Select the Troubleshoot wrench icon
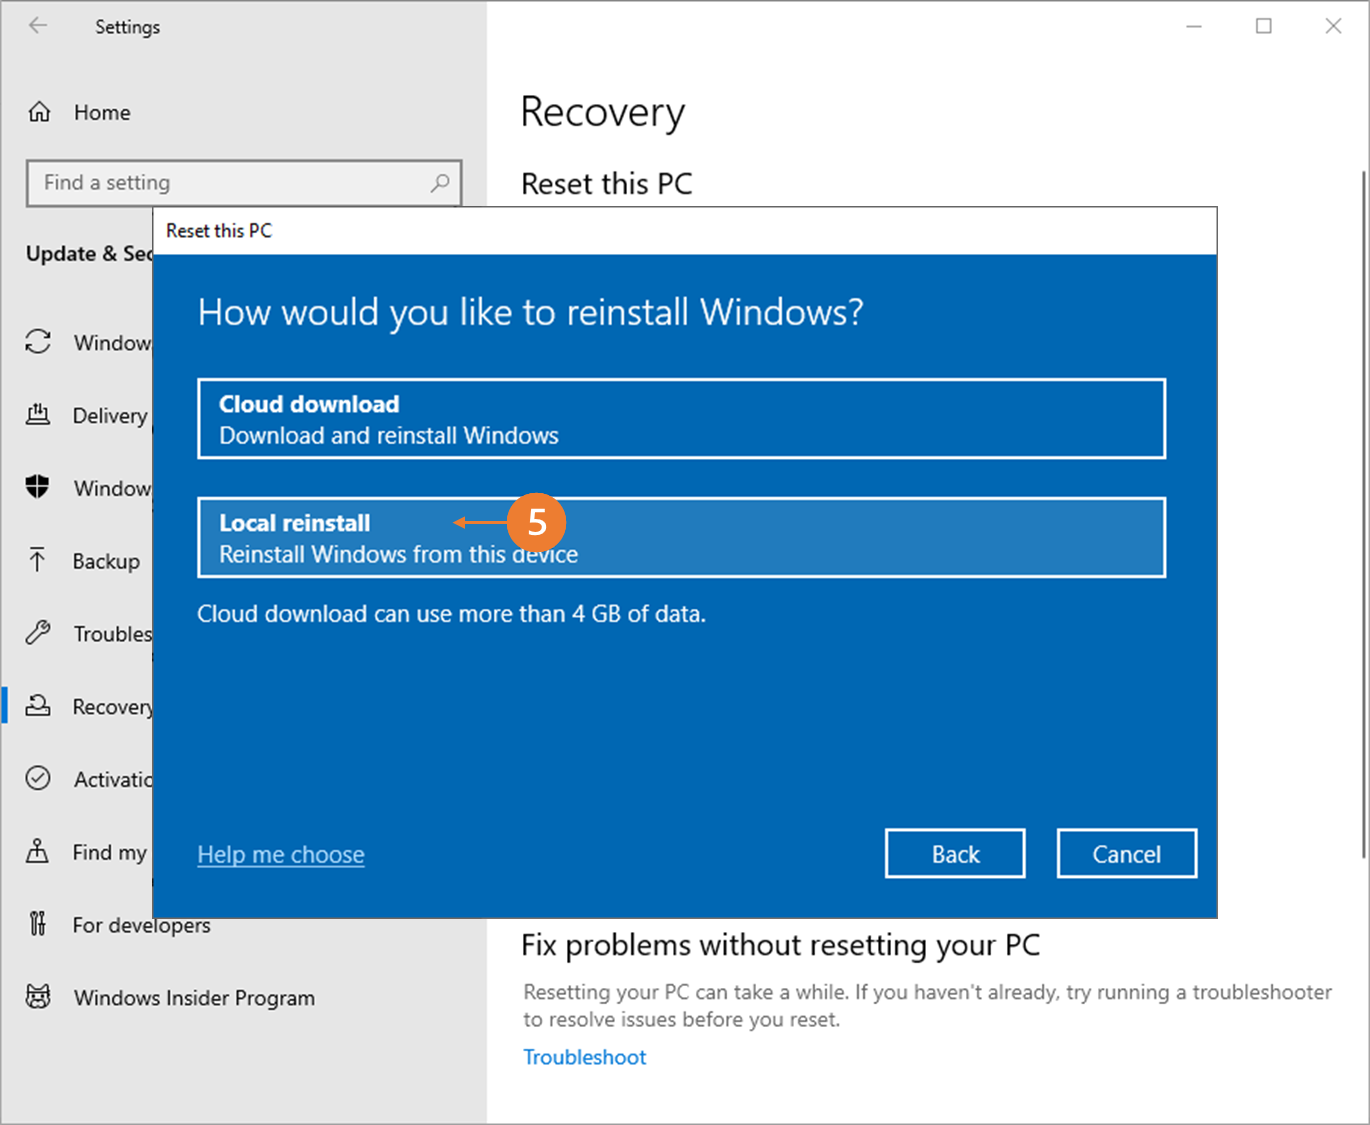Image resolution: width=1370 pixels, height=1125 pixels. (x=38, y=633)
